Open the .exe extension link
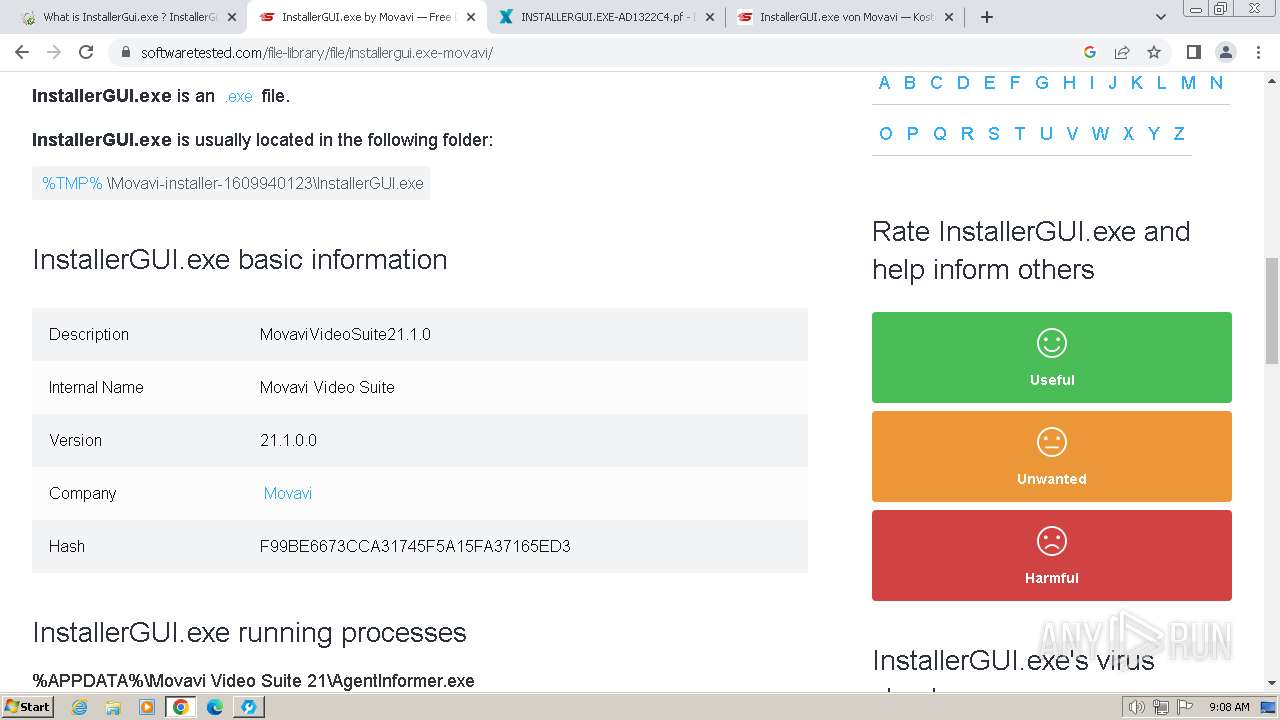The height and width of the screenshot is (720, 1280). (239, 96)
